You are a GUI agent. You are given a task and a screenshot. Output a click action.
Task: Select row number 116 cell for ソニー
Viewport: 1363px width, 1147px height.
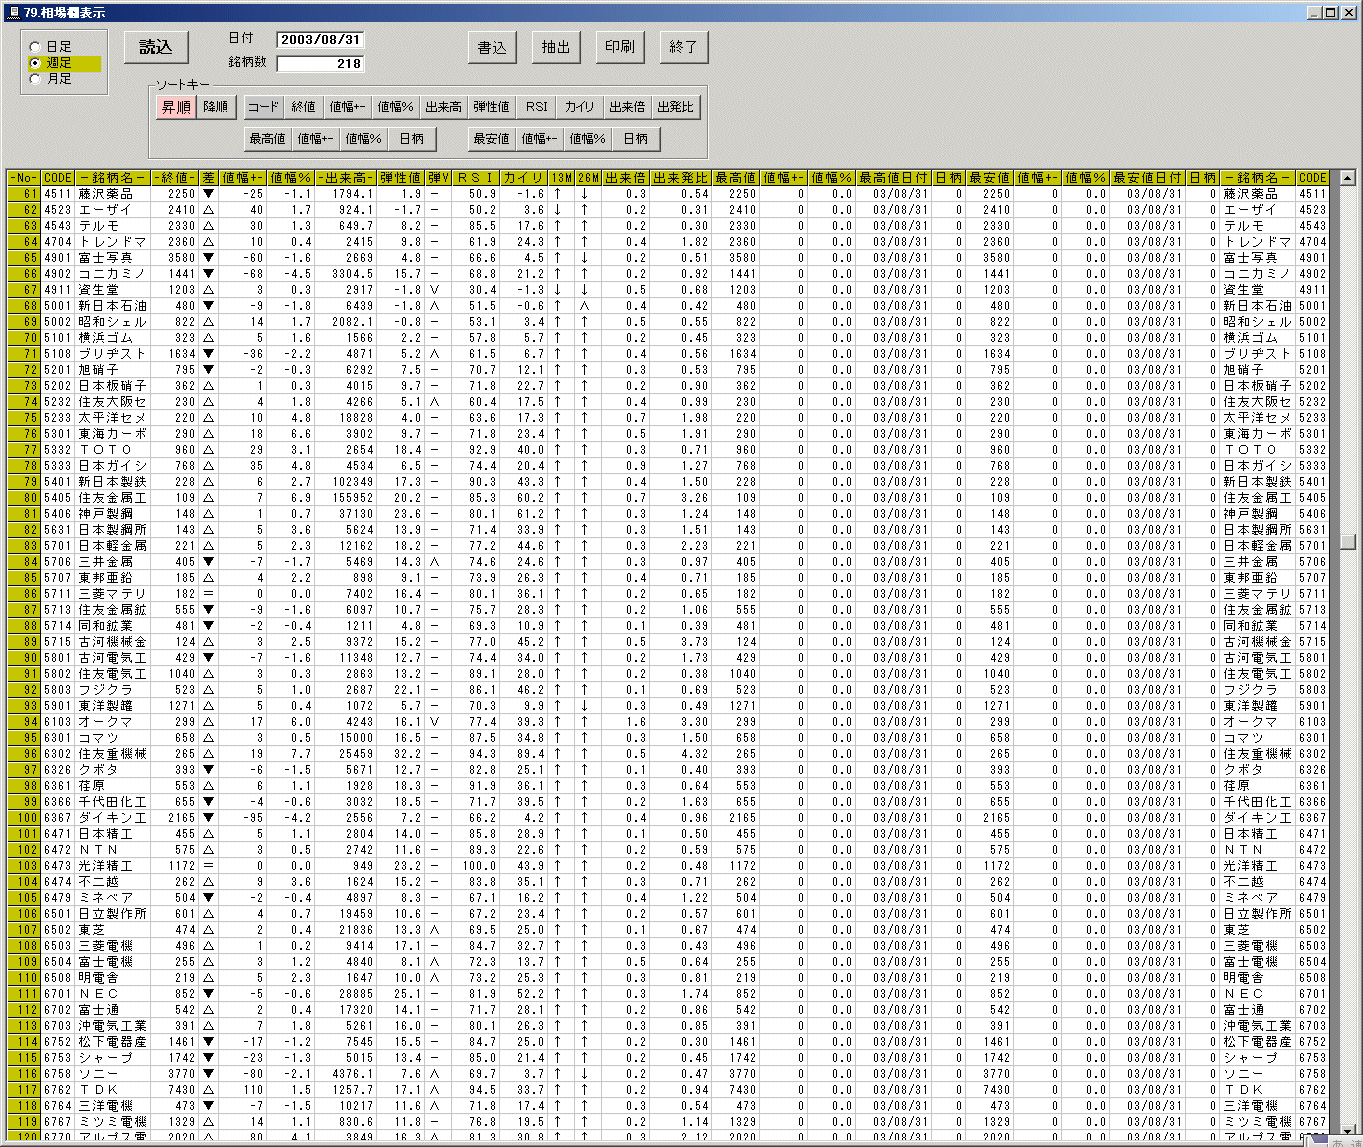[24, 1074]
